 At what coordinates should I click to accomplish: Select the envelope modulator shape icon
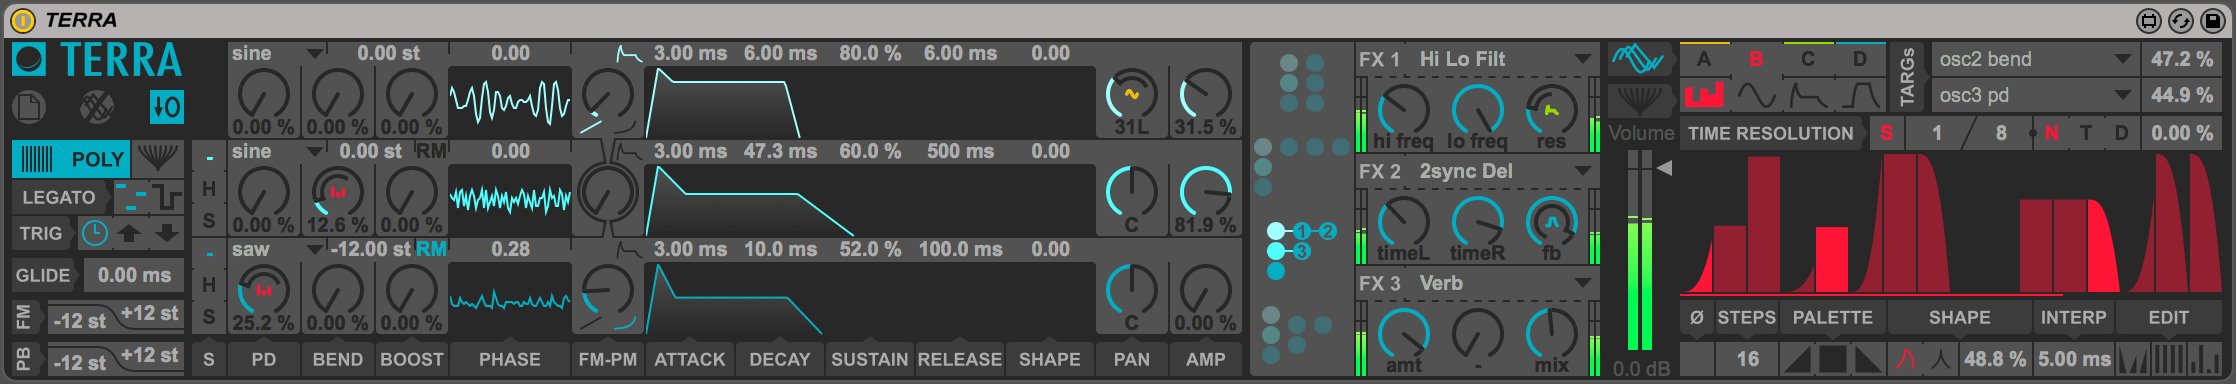(x=1807, y=95)
